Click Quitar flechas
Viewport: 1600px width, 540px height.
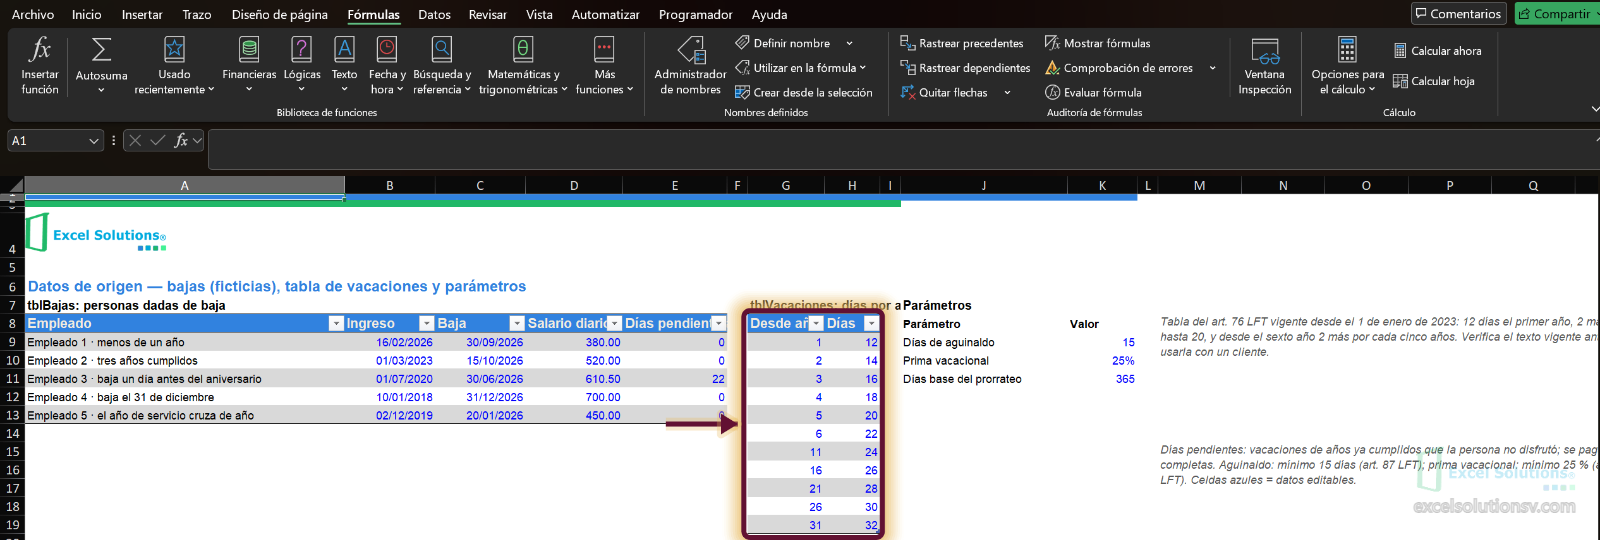coord(943,92)
